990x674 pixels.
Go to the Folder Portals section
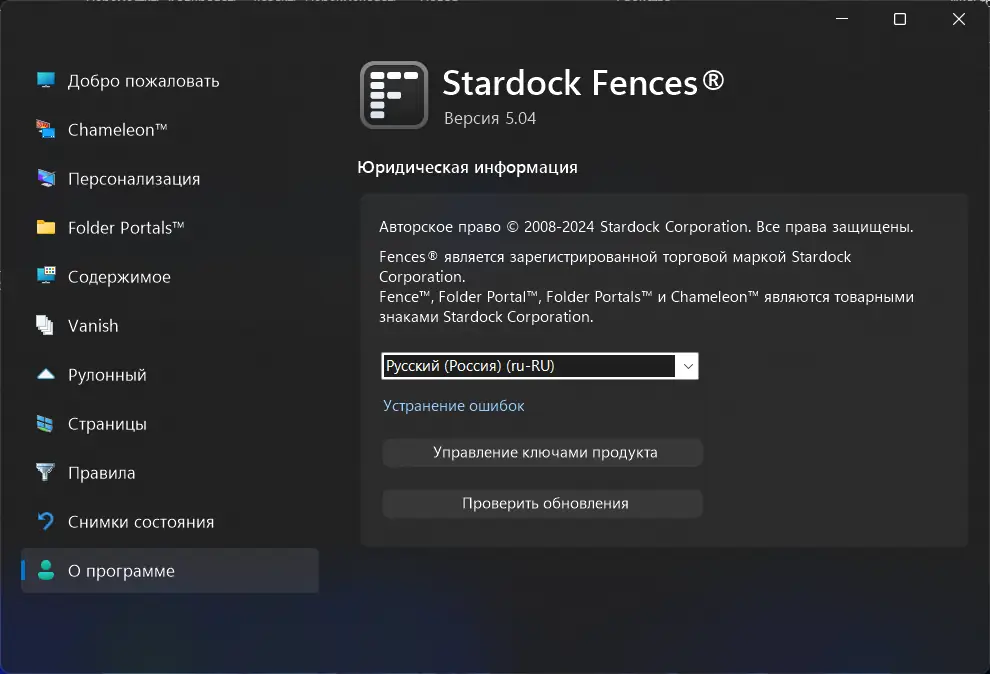click(126, 227)
